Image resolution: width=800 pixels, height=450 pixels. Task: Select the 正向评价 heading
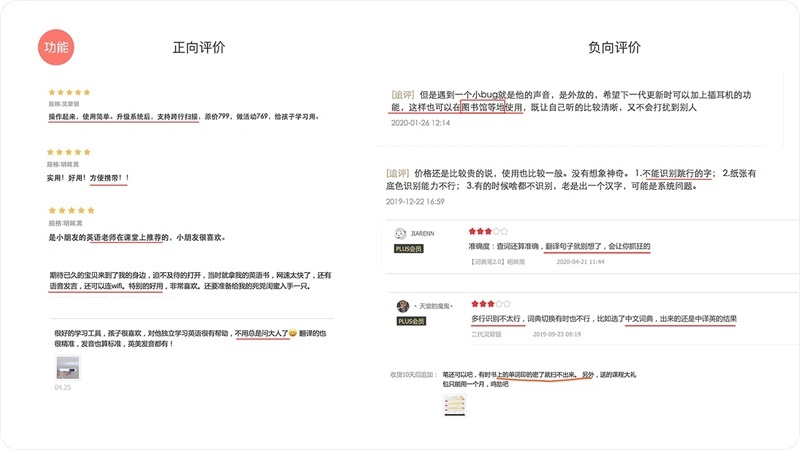tap(199, 47)
